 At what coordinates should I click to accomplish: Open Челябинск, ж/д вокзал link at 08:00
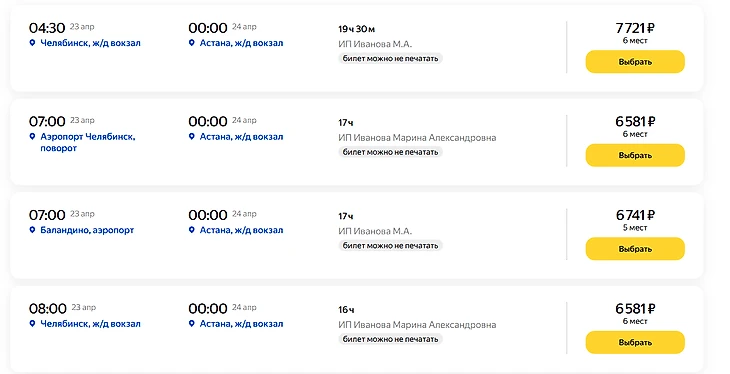pyautogui.click(x=90, y=324)
